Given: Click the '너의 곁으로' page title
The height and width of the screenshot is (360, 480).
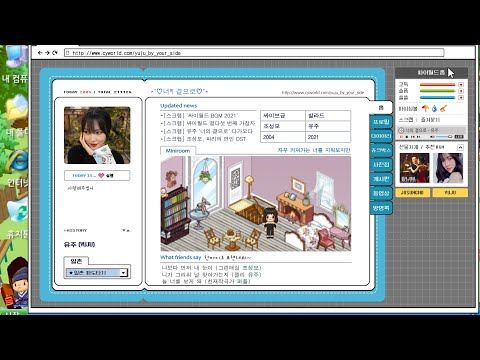Looking at the screenshot, I should (x=179, y=91).
